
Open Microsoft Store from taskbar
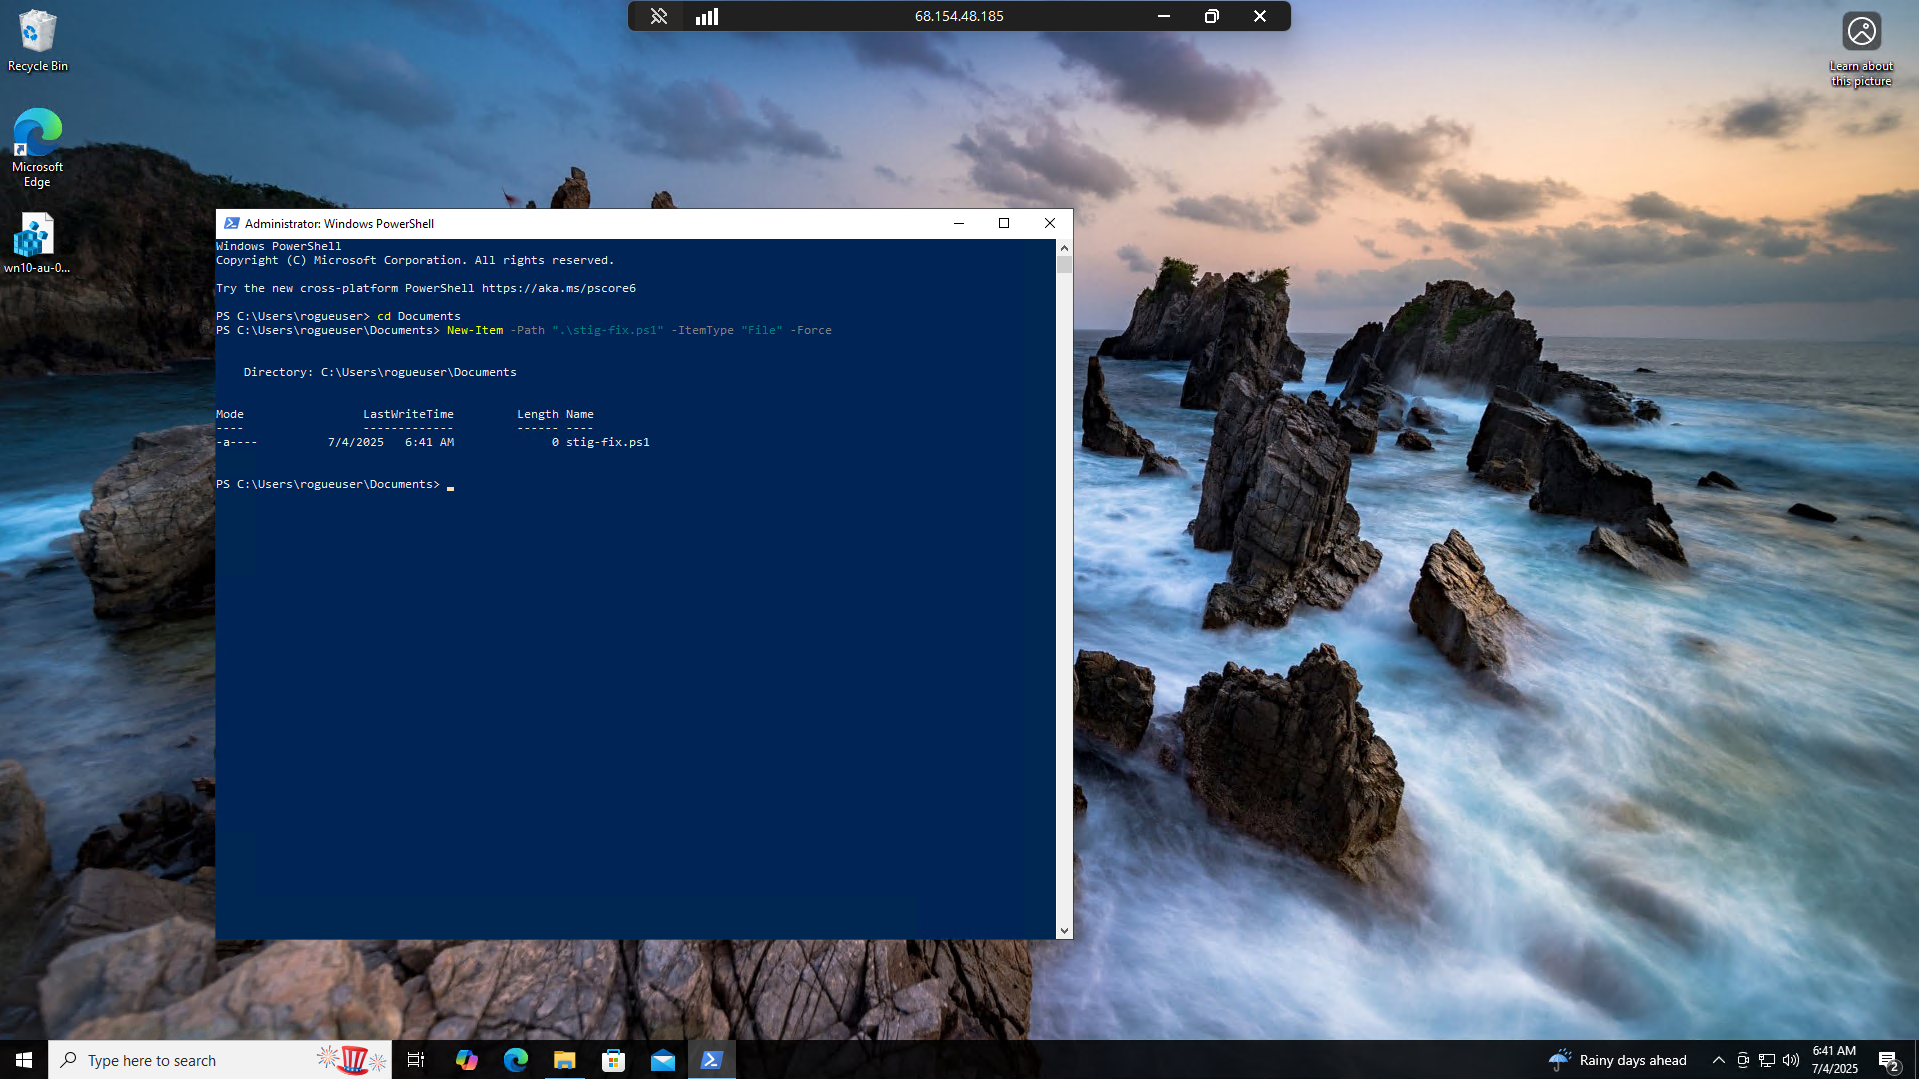(x=613, y=1060)
